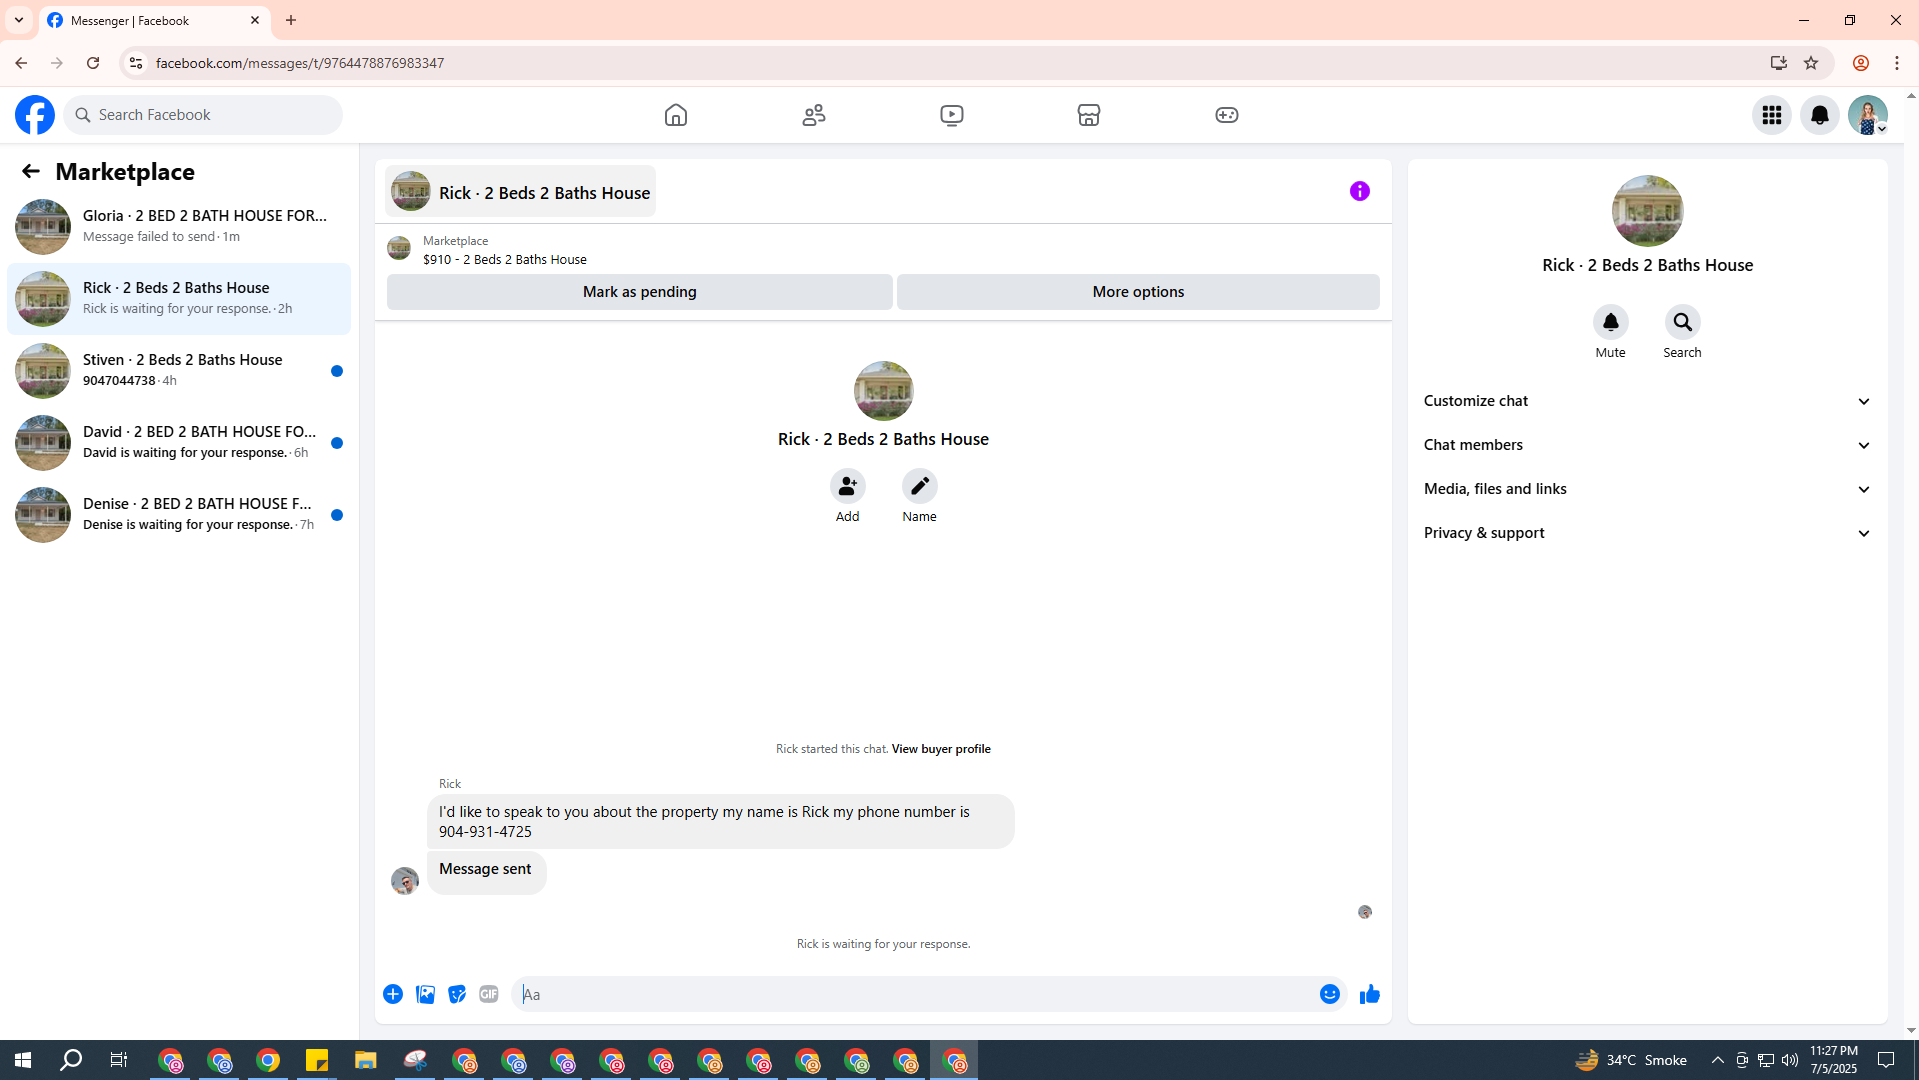This screenshot has width=1919, height=1080.
Task: Open Windows taskbar search
Action: 71,1060
